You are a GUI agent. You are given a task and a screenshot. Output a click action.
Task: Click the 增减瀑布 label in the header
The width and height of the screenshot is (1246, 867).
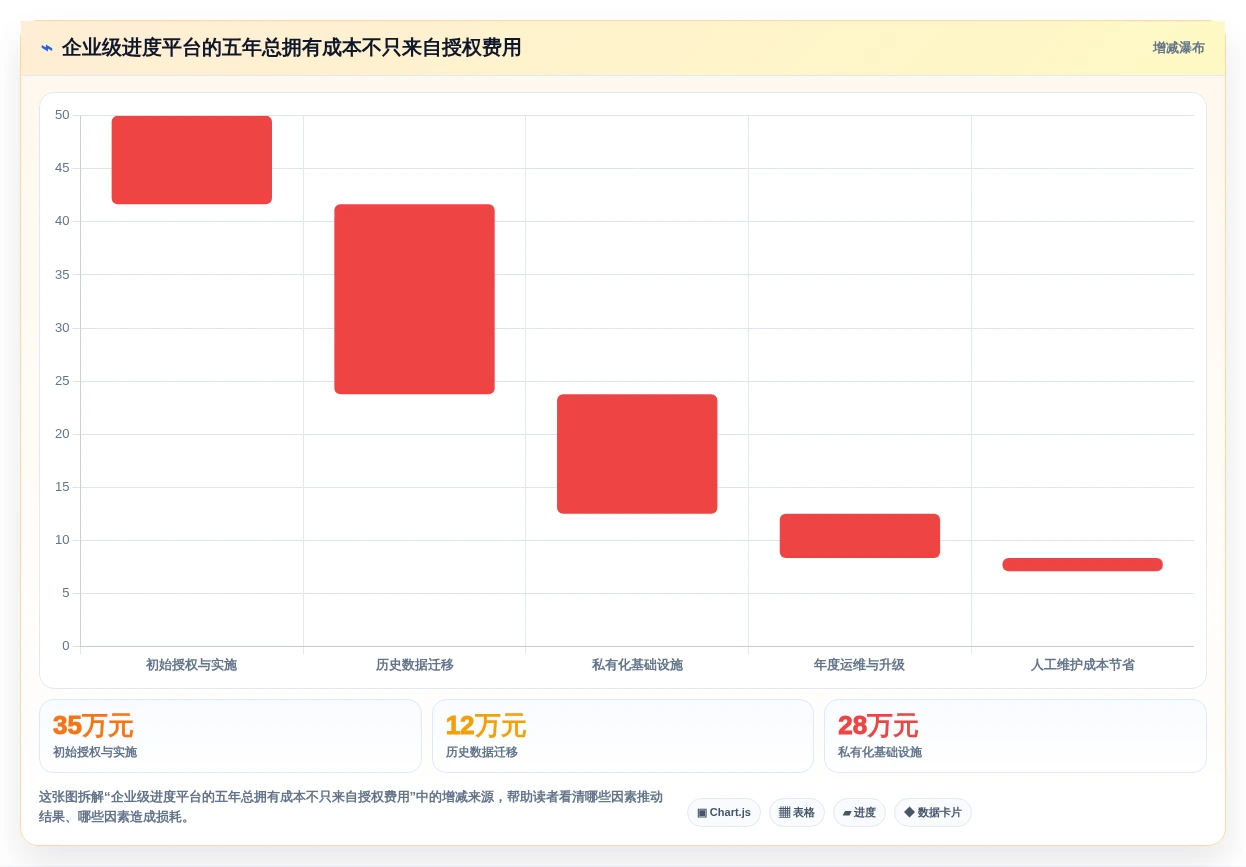[x=1178, y=48]
